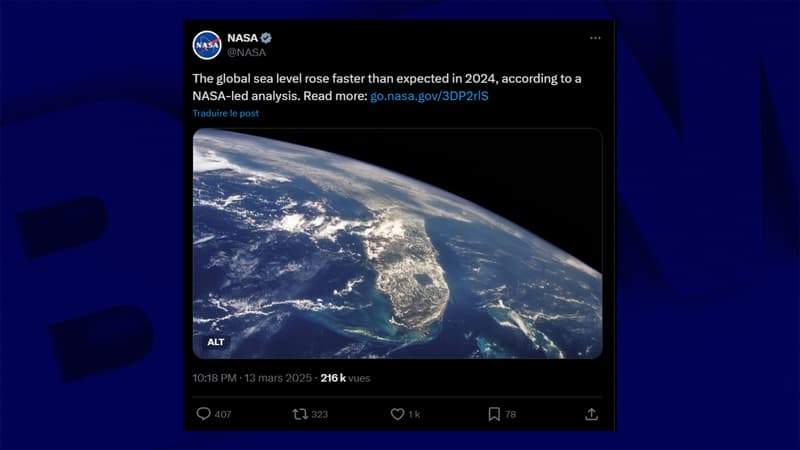
Task: Click the @NASA handle
Action: pos(246,52)
